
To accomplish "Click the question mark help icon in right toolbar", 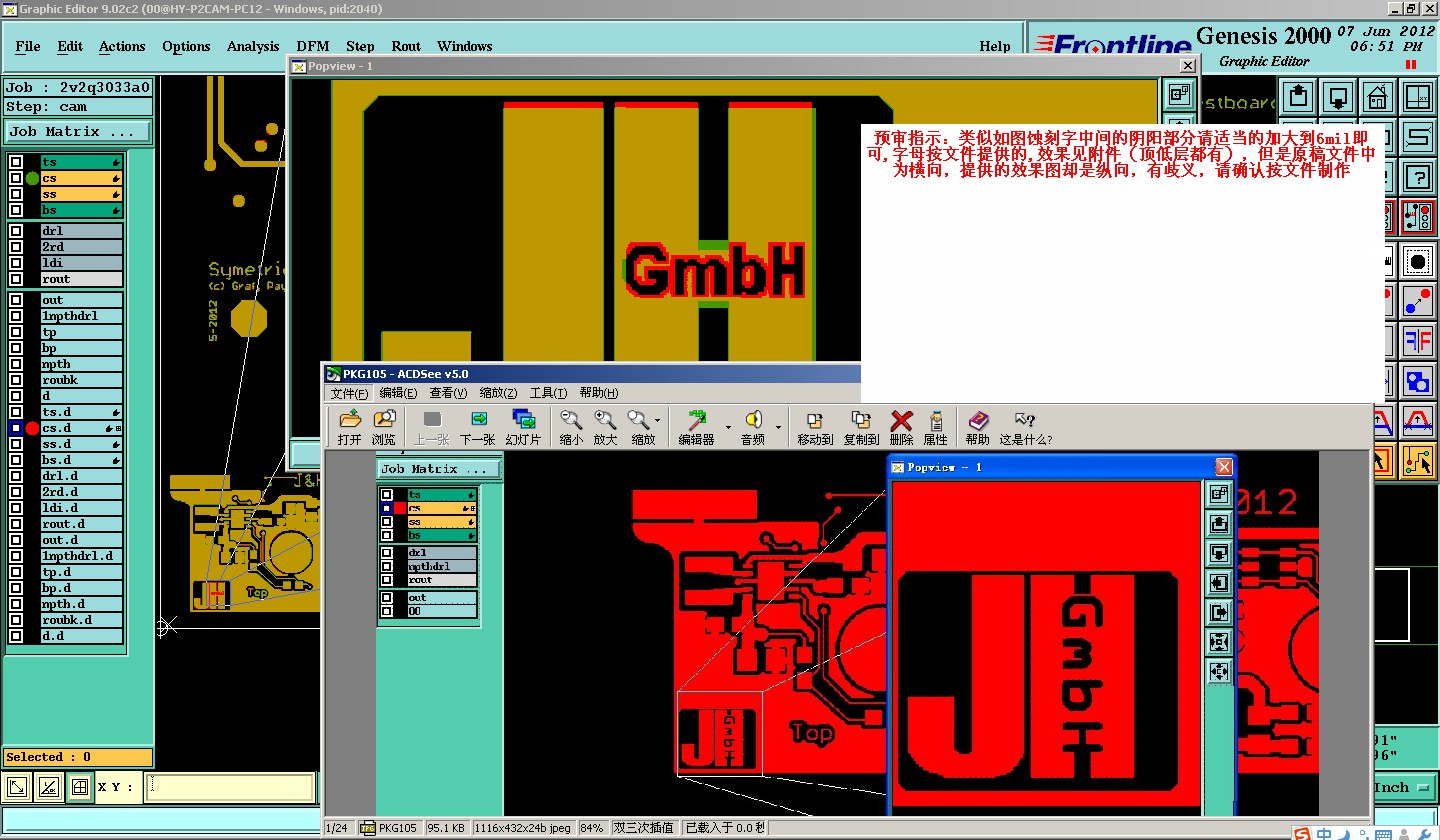I will pyautogui.click(x=1417, y=177).
